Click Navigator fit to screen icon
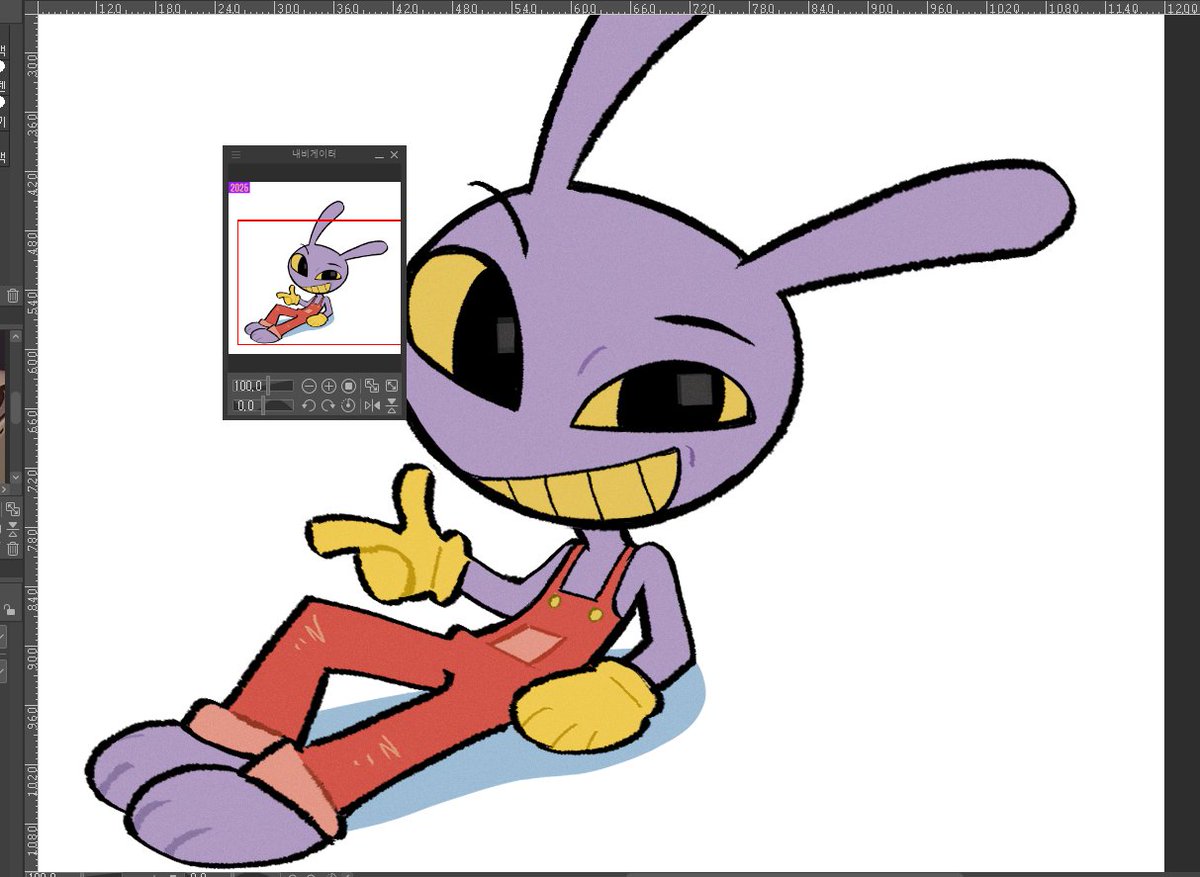This screenshot has height=877, width=1200. pyautogui.click(x=372, y=386)
